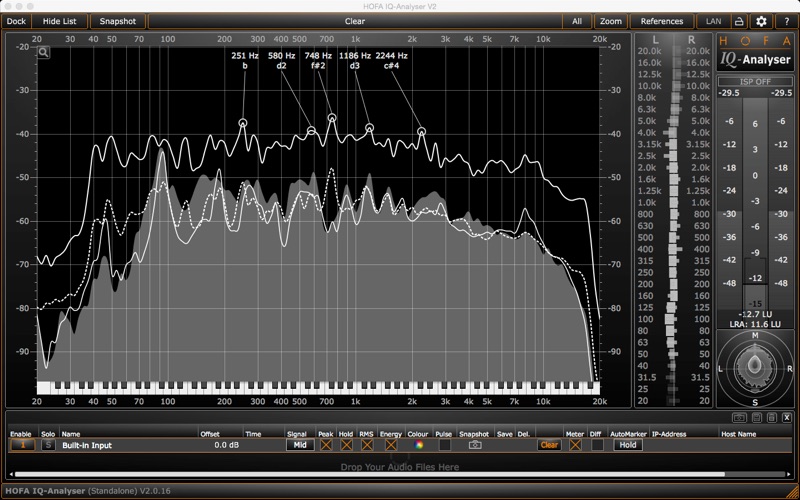Click the camera icon in the list panel header

739,418
